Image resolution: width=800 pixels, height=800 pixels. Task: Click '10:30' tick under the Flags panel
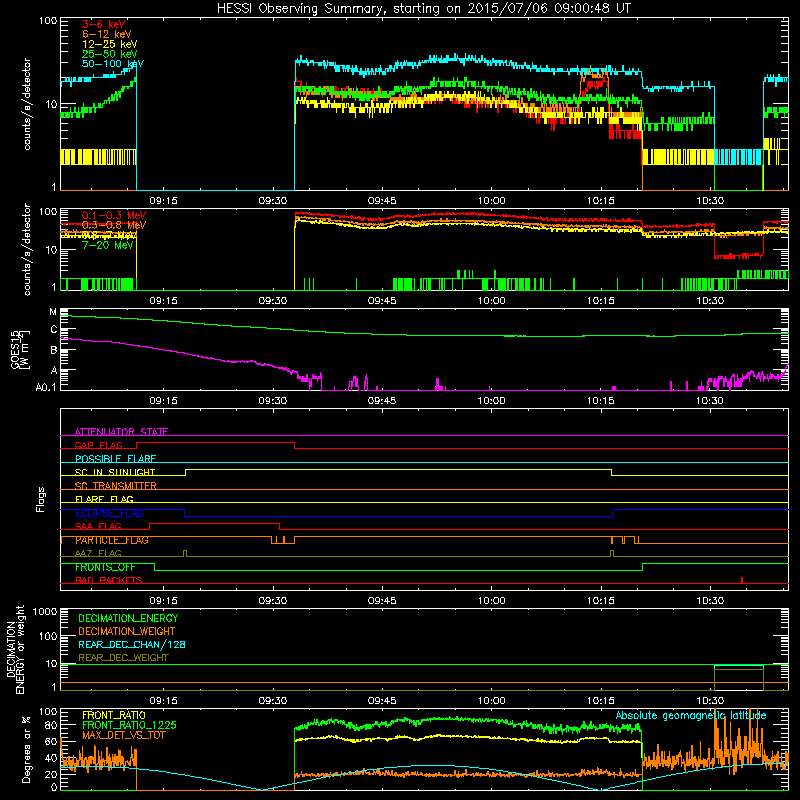coord(710,601)
